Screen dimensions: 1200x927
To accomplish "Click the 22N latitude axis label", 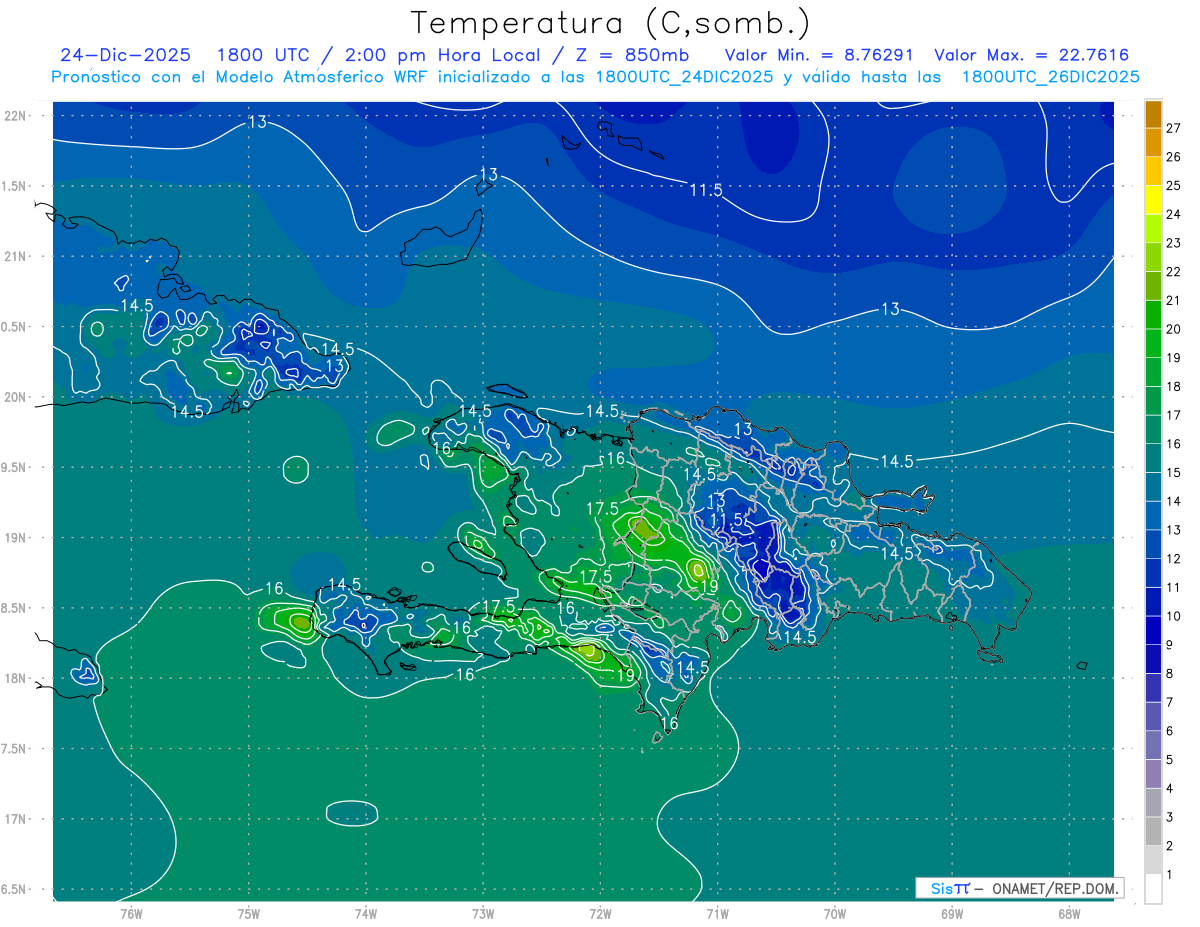I will point(17,115).
